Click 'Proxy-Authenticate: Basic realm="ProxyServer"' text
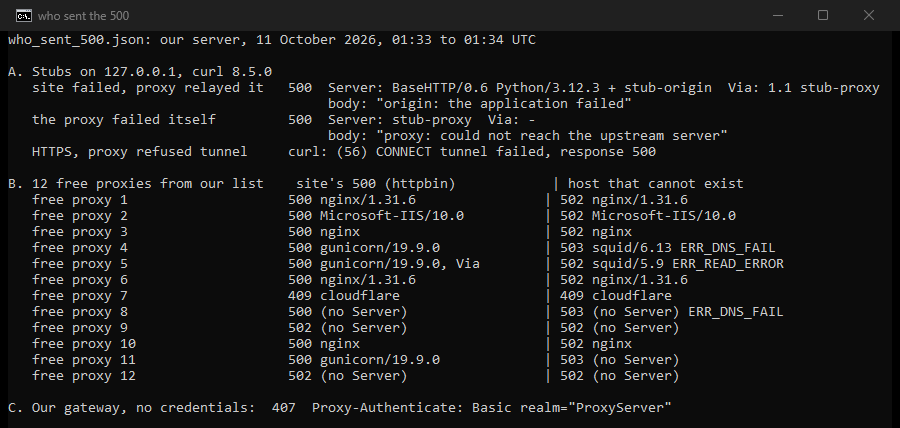This screenshot has height=428, width=900. click(492, 408)
